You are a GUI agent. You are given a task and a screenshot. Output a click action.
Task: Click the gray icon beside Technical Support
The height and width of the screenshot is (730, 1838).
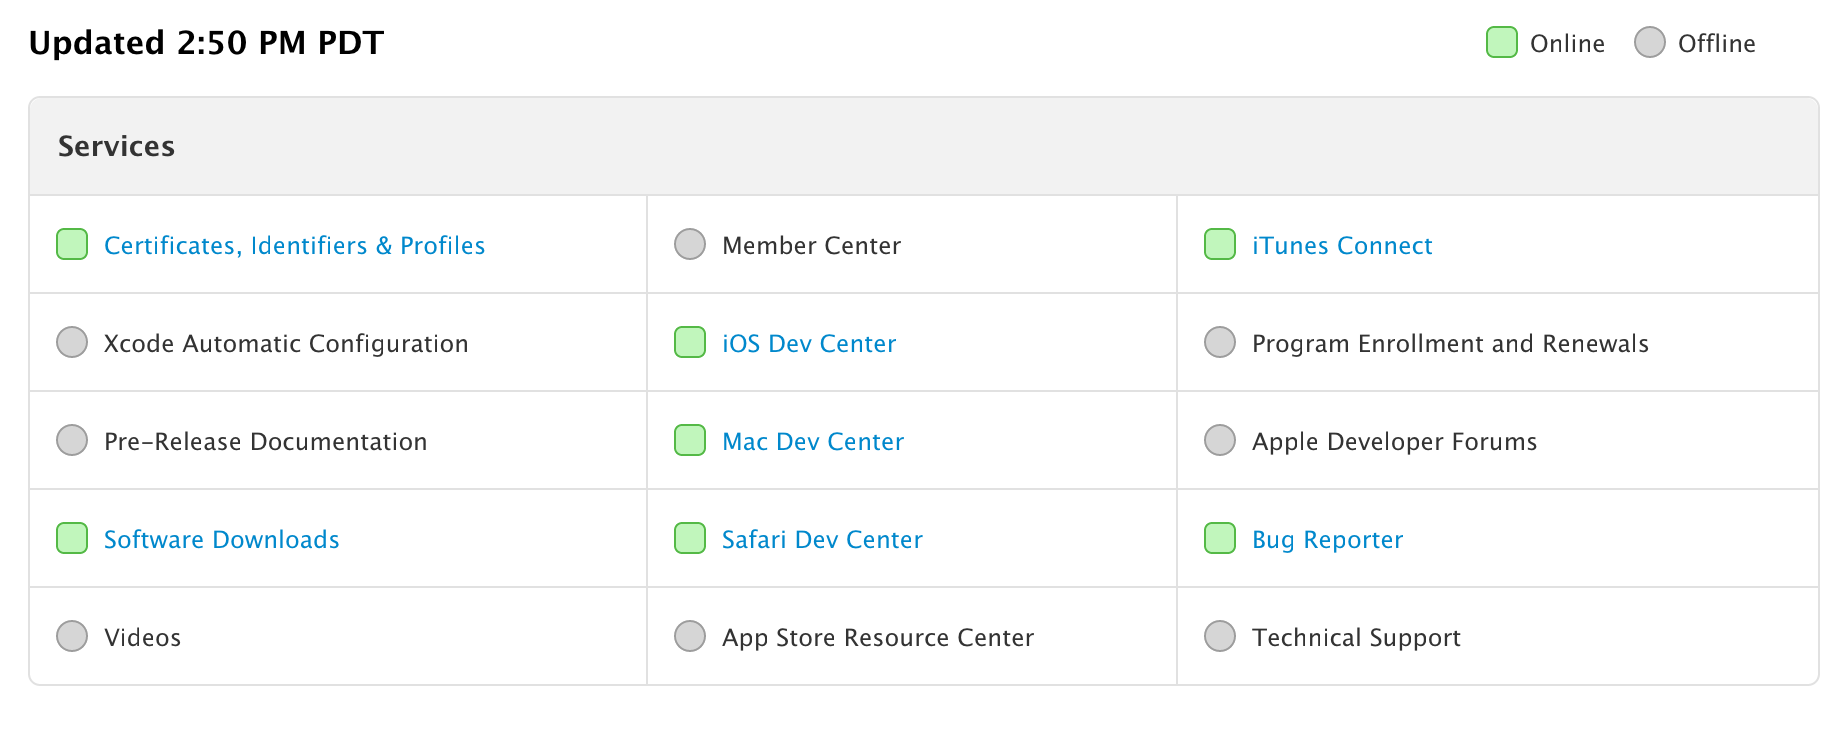click(x=1219, y=636)
